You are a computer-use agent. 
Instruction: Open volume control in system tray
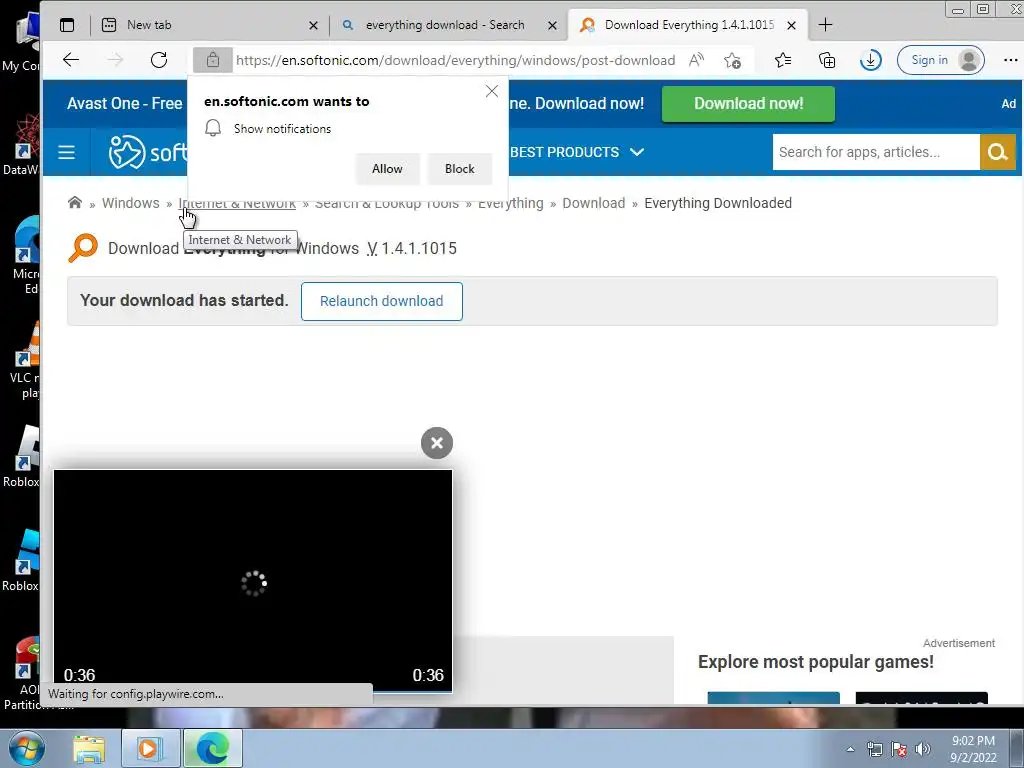click(923, 749)
